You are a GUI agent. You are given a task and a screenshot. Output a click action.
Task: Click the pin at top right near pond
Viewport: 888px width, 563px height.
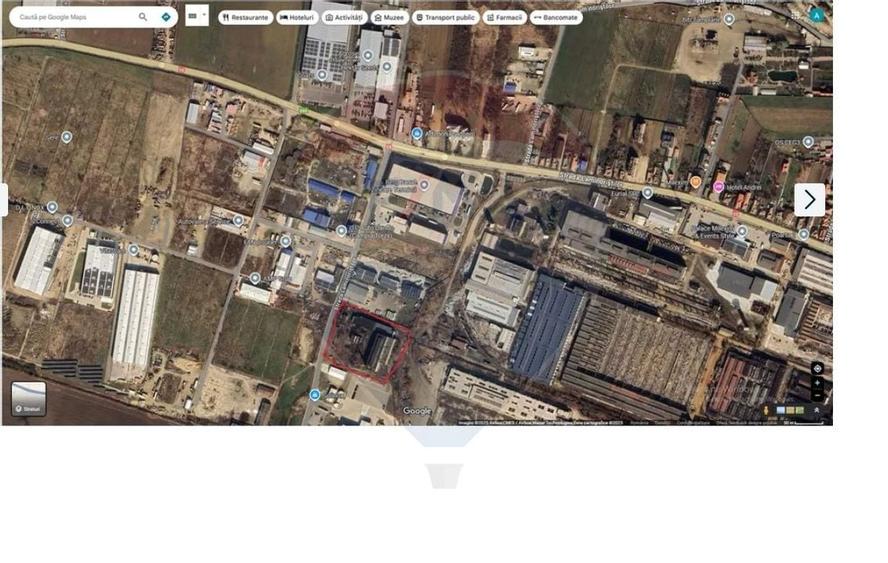(729, 19)
